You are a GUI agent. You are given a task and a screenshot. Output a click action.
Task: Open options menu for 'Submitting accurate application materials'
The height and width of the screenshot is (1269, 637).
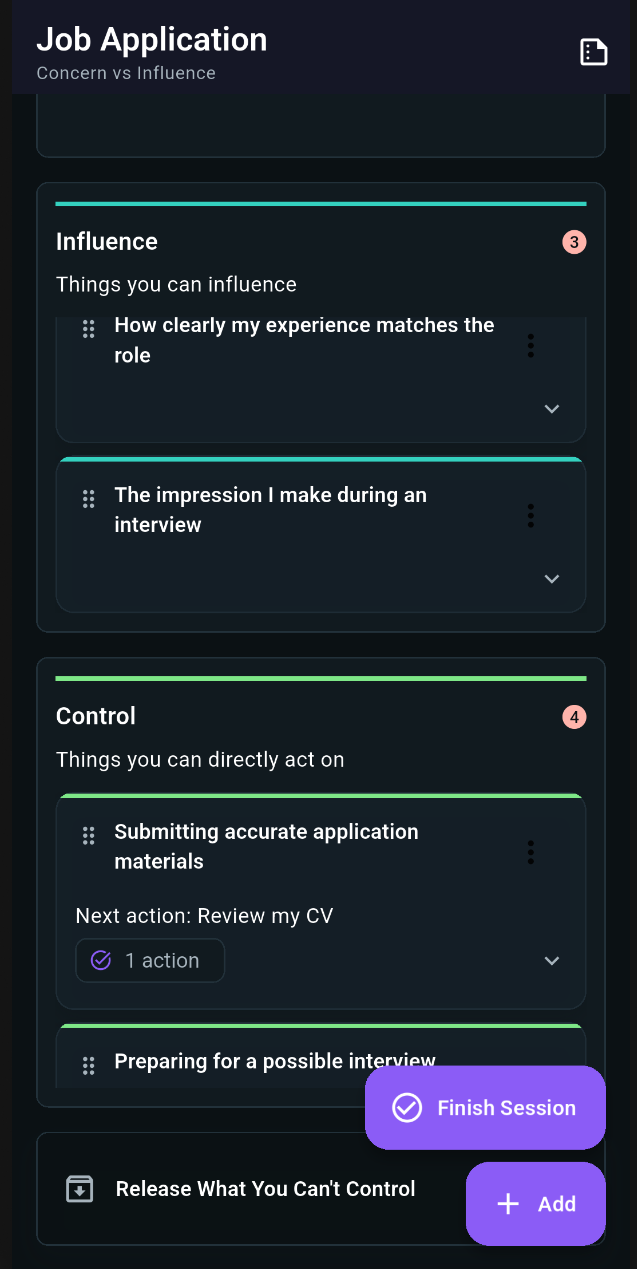(530, 852)
